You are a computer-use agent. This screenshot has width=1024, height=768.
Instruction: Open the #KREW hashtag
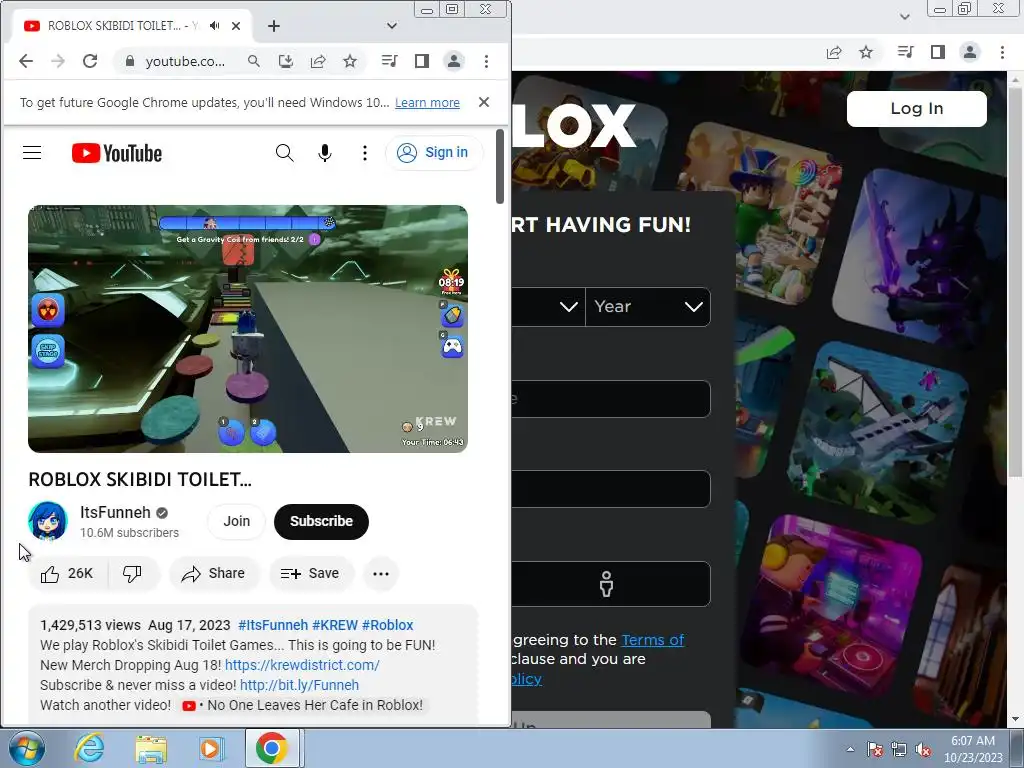click(335, 625)
